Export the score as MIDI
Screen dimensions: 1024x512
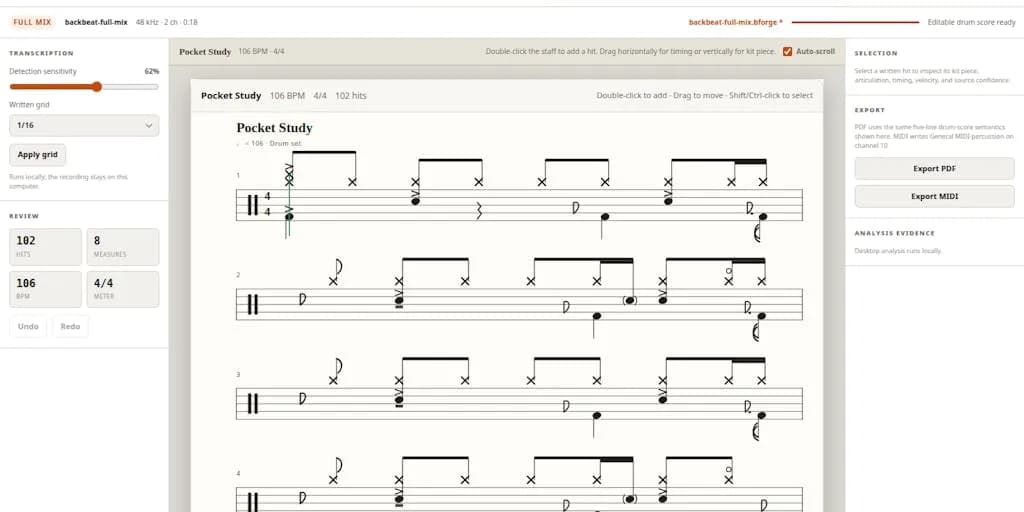point(934,197)
